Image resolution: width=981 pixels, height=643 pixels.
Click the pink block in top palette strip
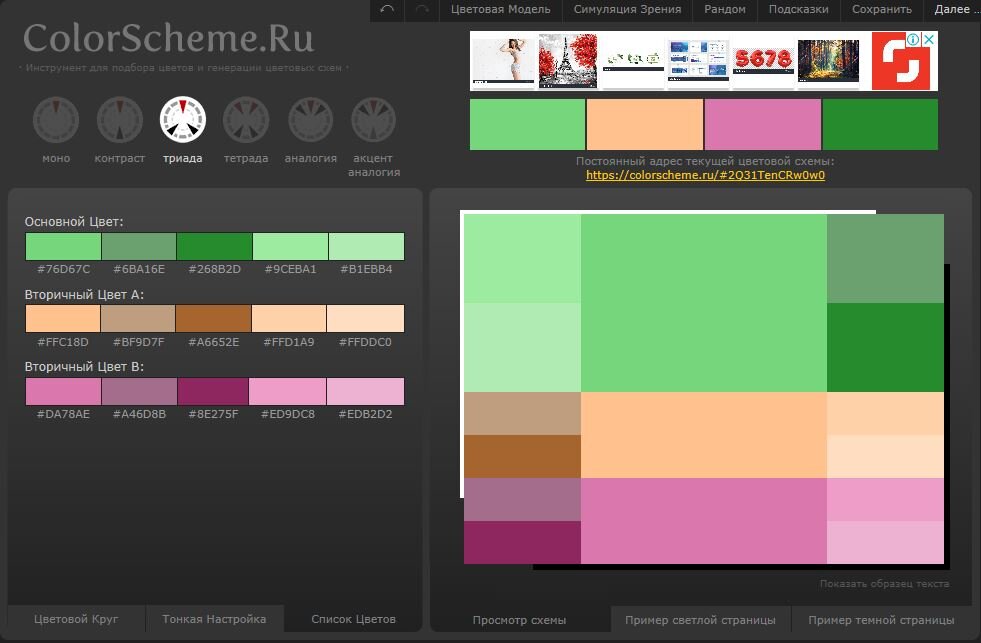(x=763, y=124)
